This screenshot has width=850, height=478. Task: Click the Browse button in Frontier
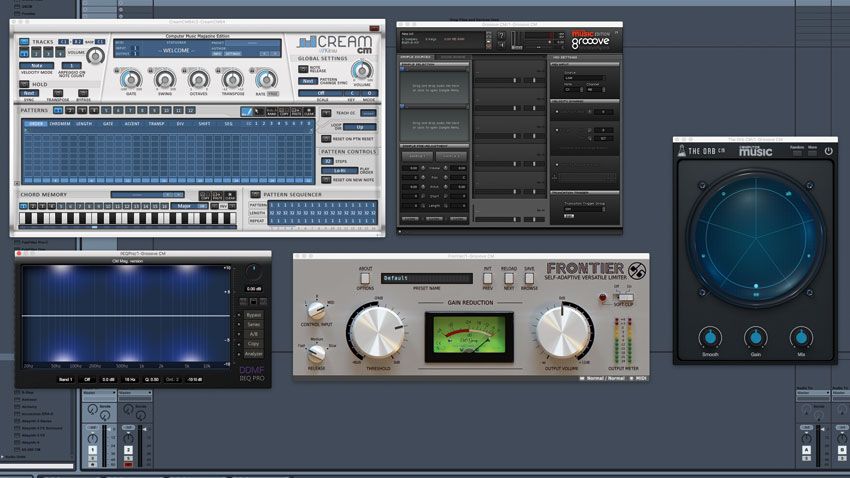[x=529, y=278]
